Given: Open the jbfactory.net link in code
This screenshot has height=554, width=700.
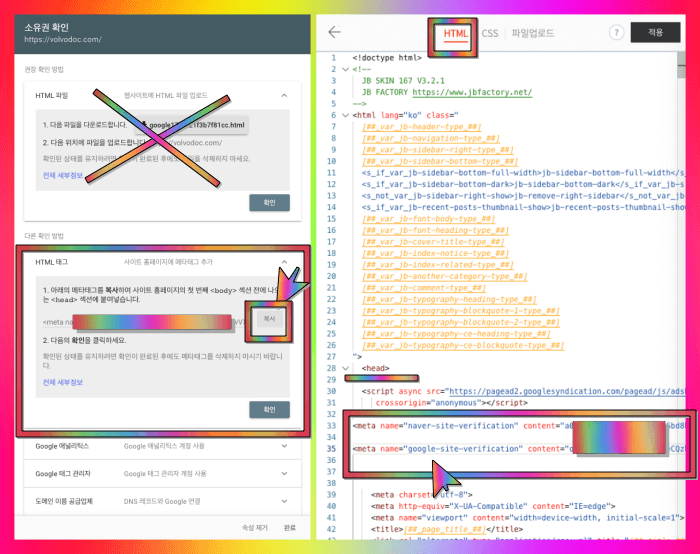Looking at the screenshot, I should [x=472, y=92].
